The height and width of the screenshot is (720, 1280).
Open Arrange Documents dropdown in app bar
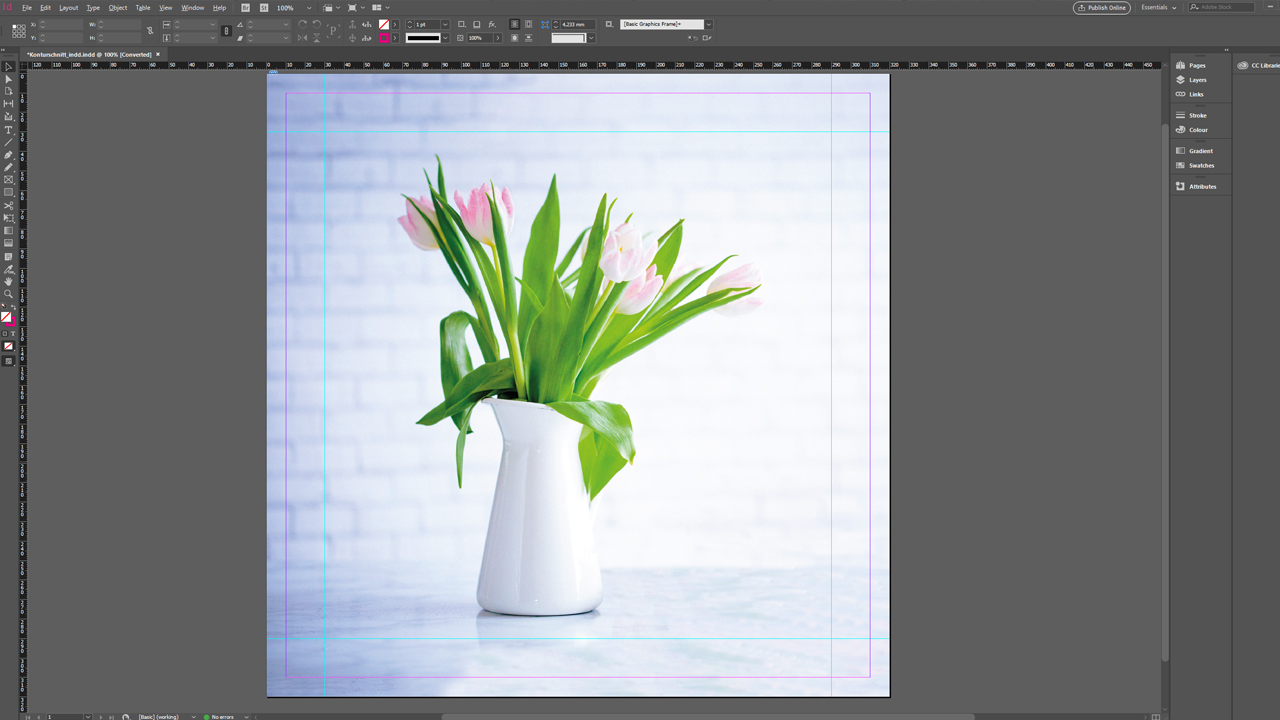[x=381, y=7]
